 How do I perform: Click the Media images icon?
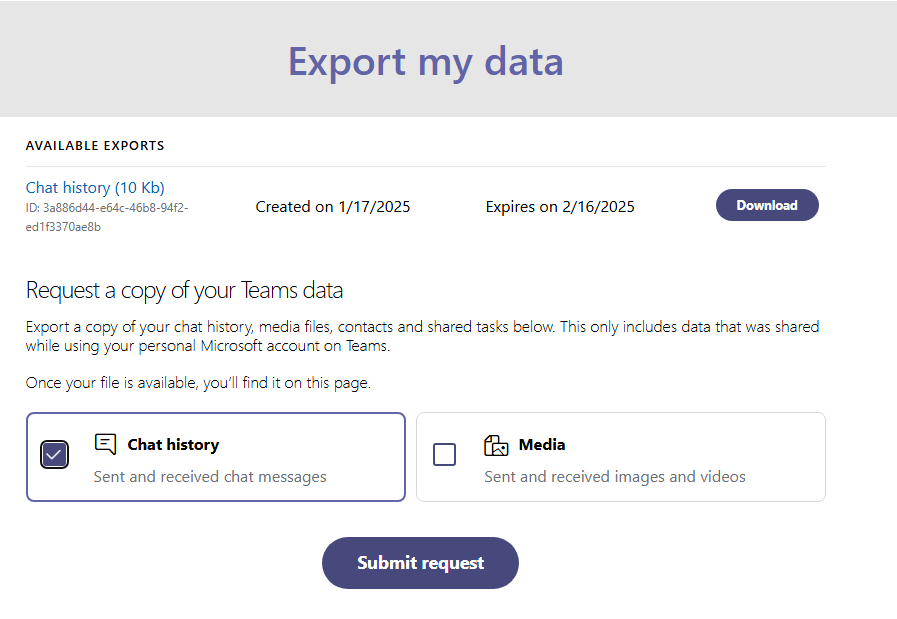[496, 445]
